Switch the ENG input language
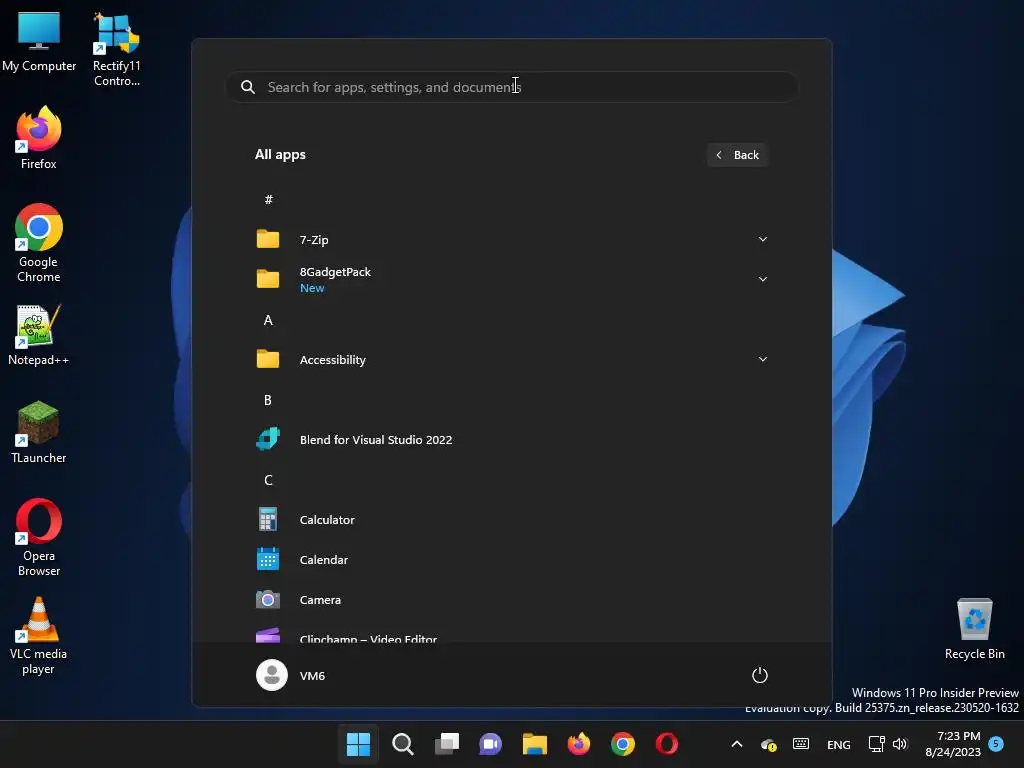 pos(839,744)
